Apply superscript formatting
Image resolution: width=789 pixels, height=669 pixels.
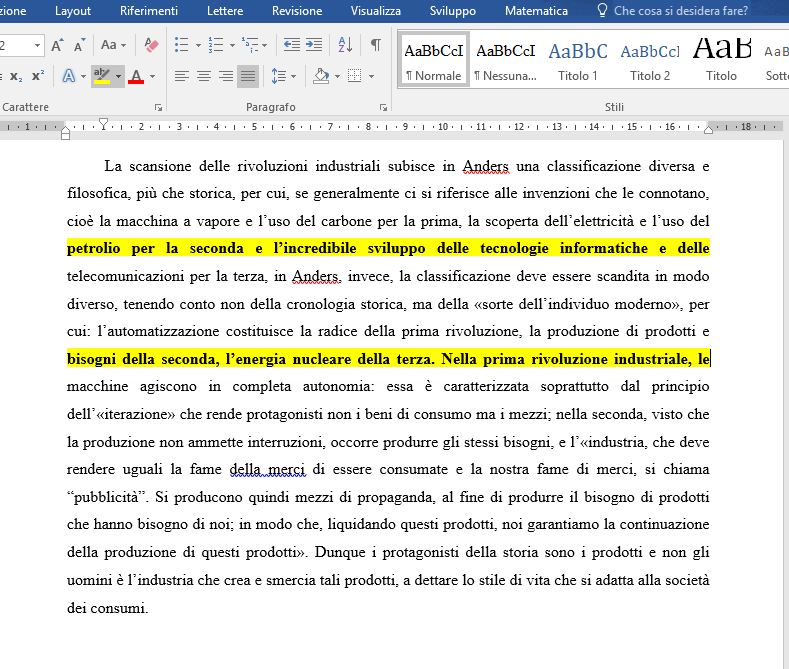point(38,76)
